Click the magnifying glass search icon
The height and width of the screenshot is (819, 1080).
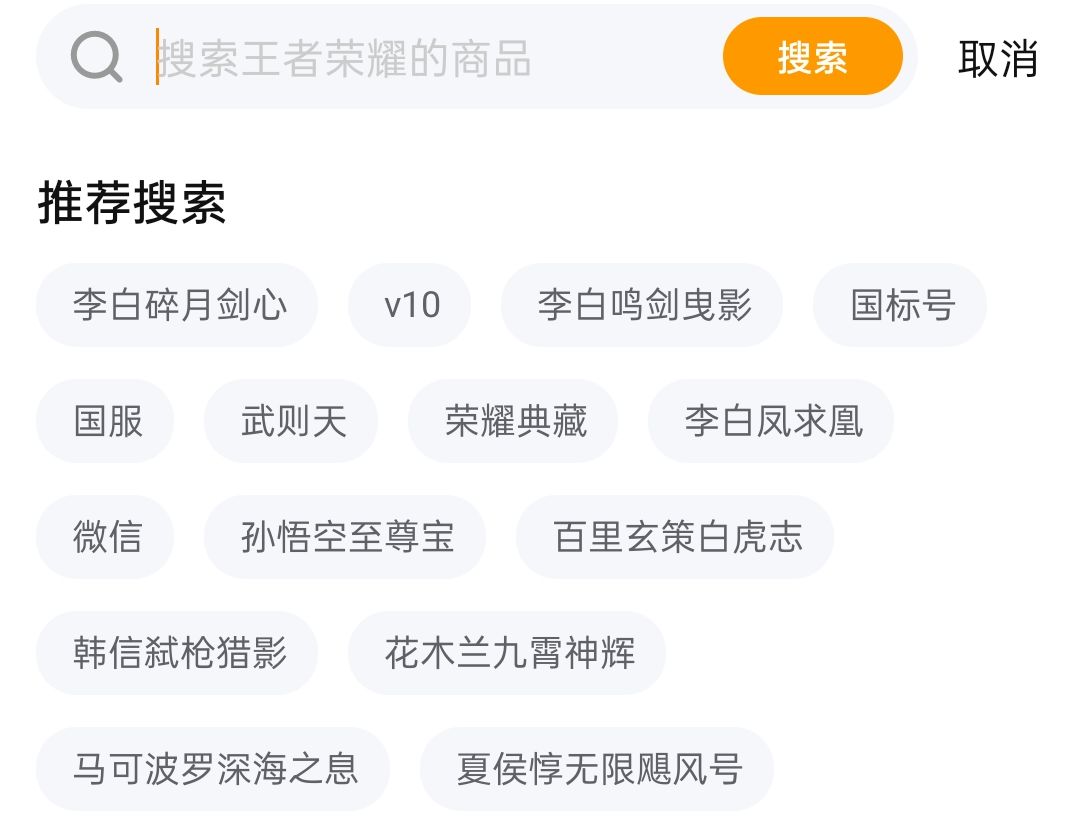(96, 58)
